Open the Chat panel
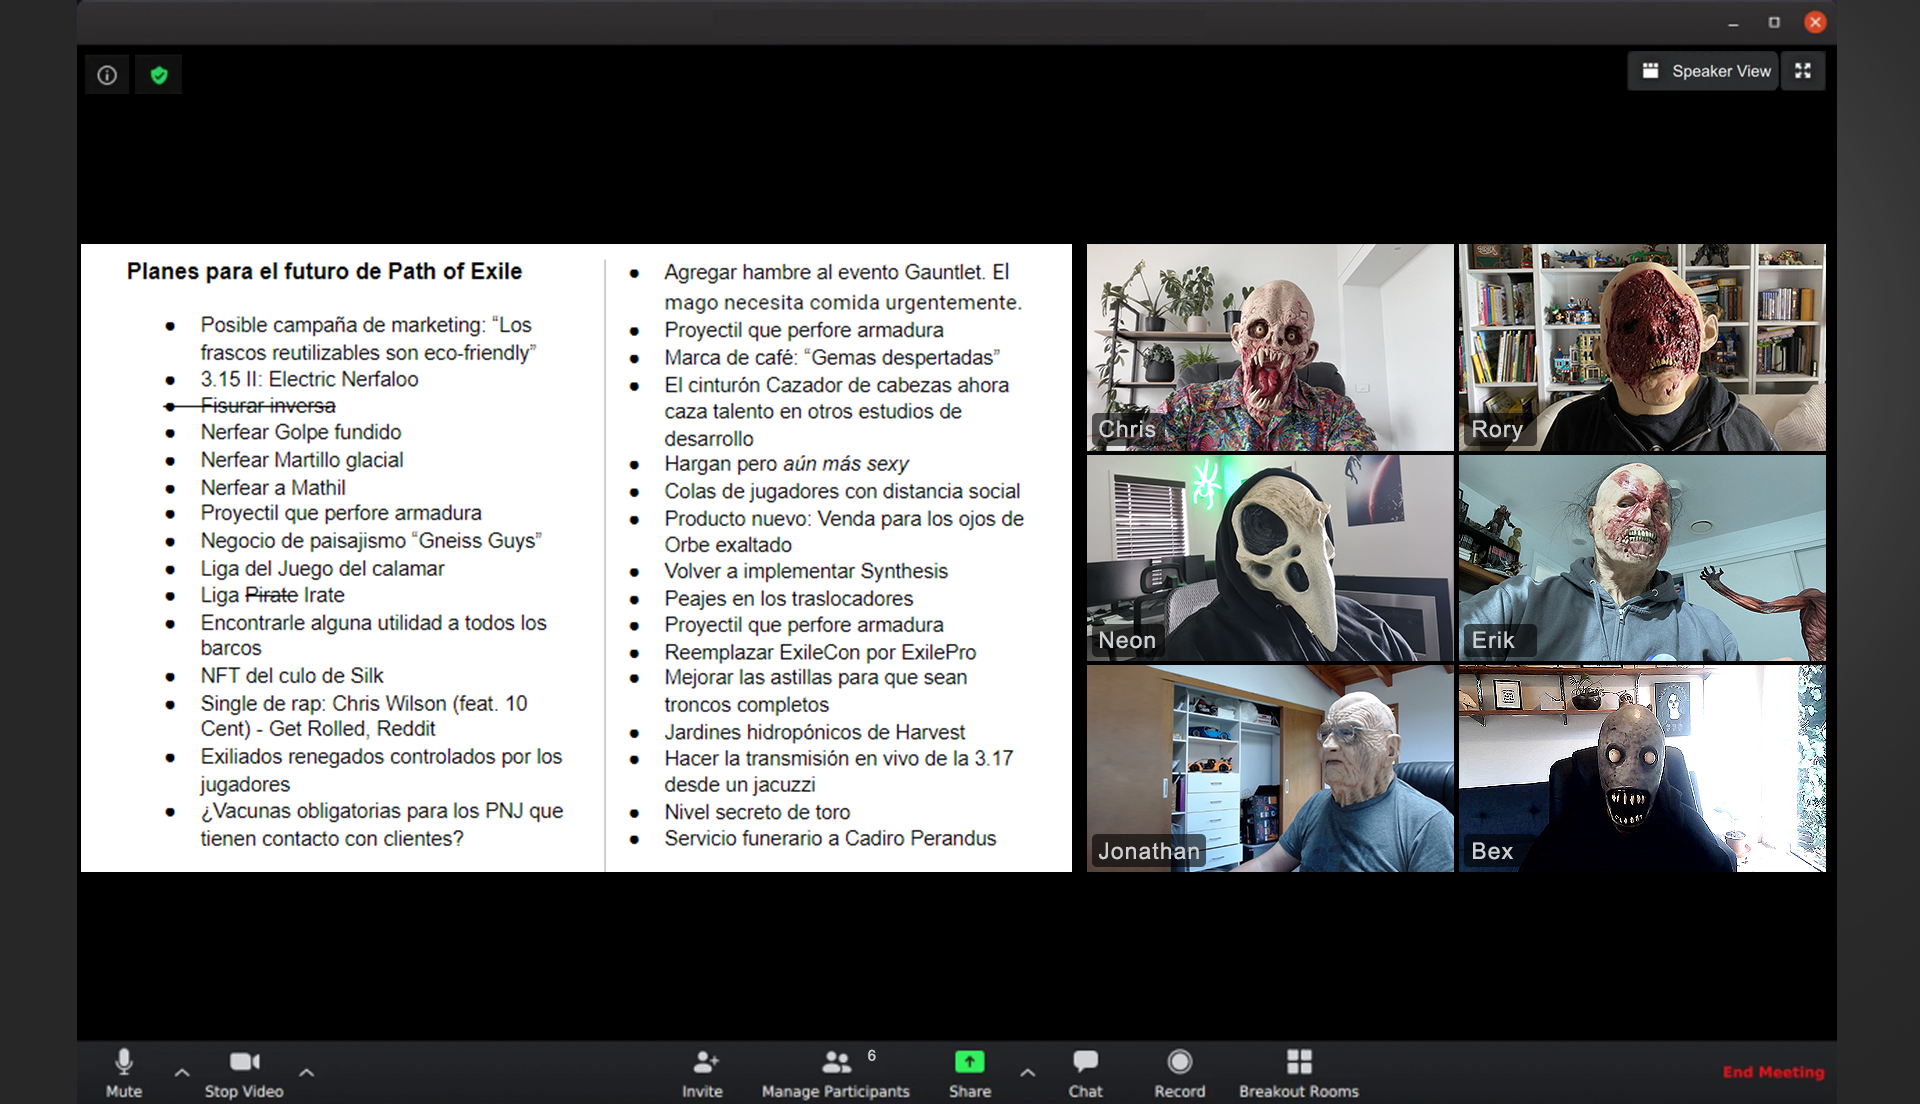The height and width of the screenshot is (1104, 1920). [1085, 1073]
